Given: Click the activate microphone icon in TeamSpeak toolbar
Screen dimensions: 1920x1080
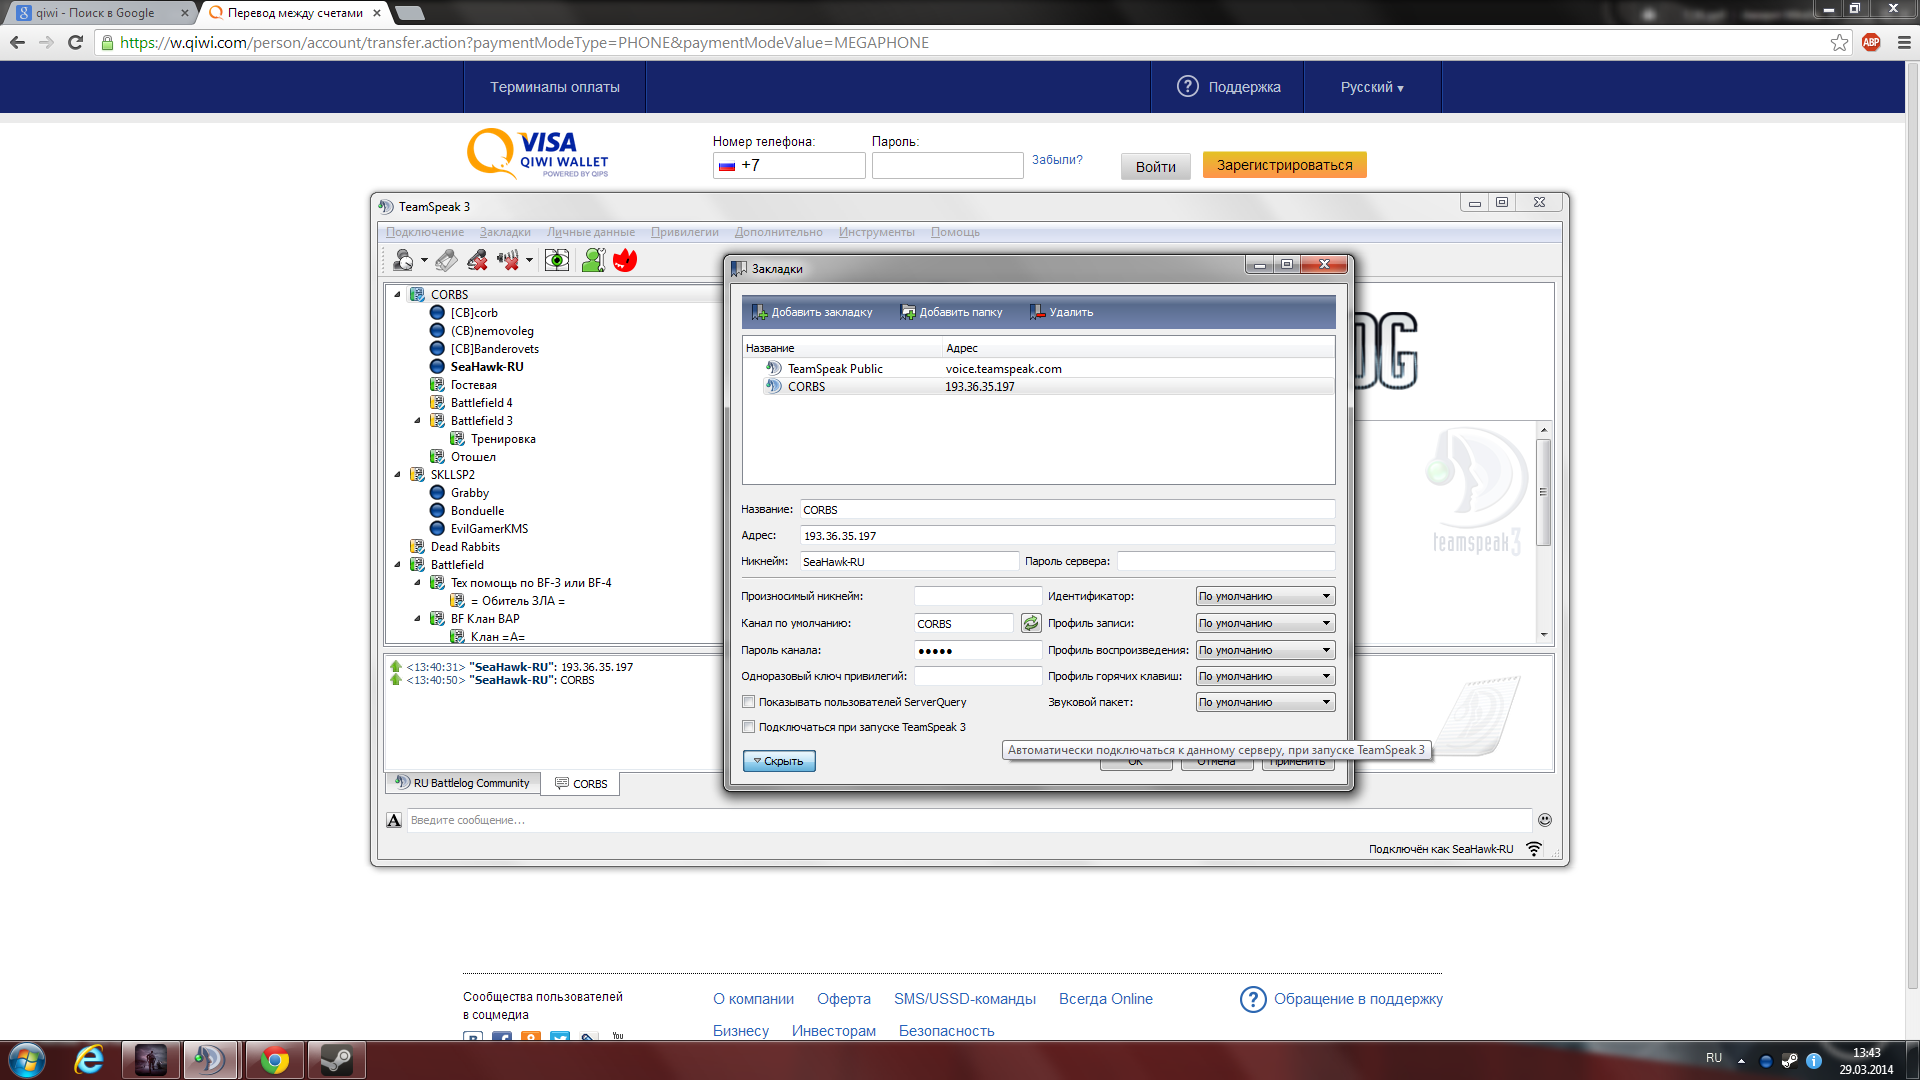Looking at the screenshot, I should pos(446,260).
